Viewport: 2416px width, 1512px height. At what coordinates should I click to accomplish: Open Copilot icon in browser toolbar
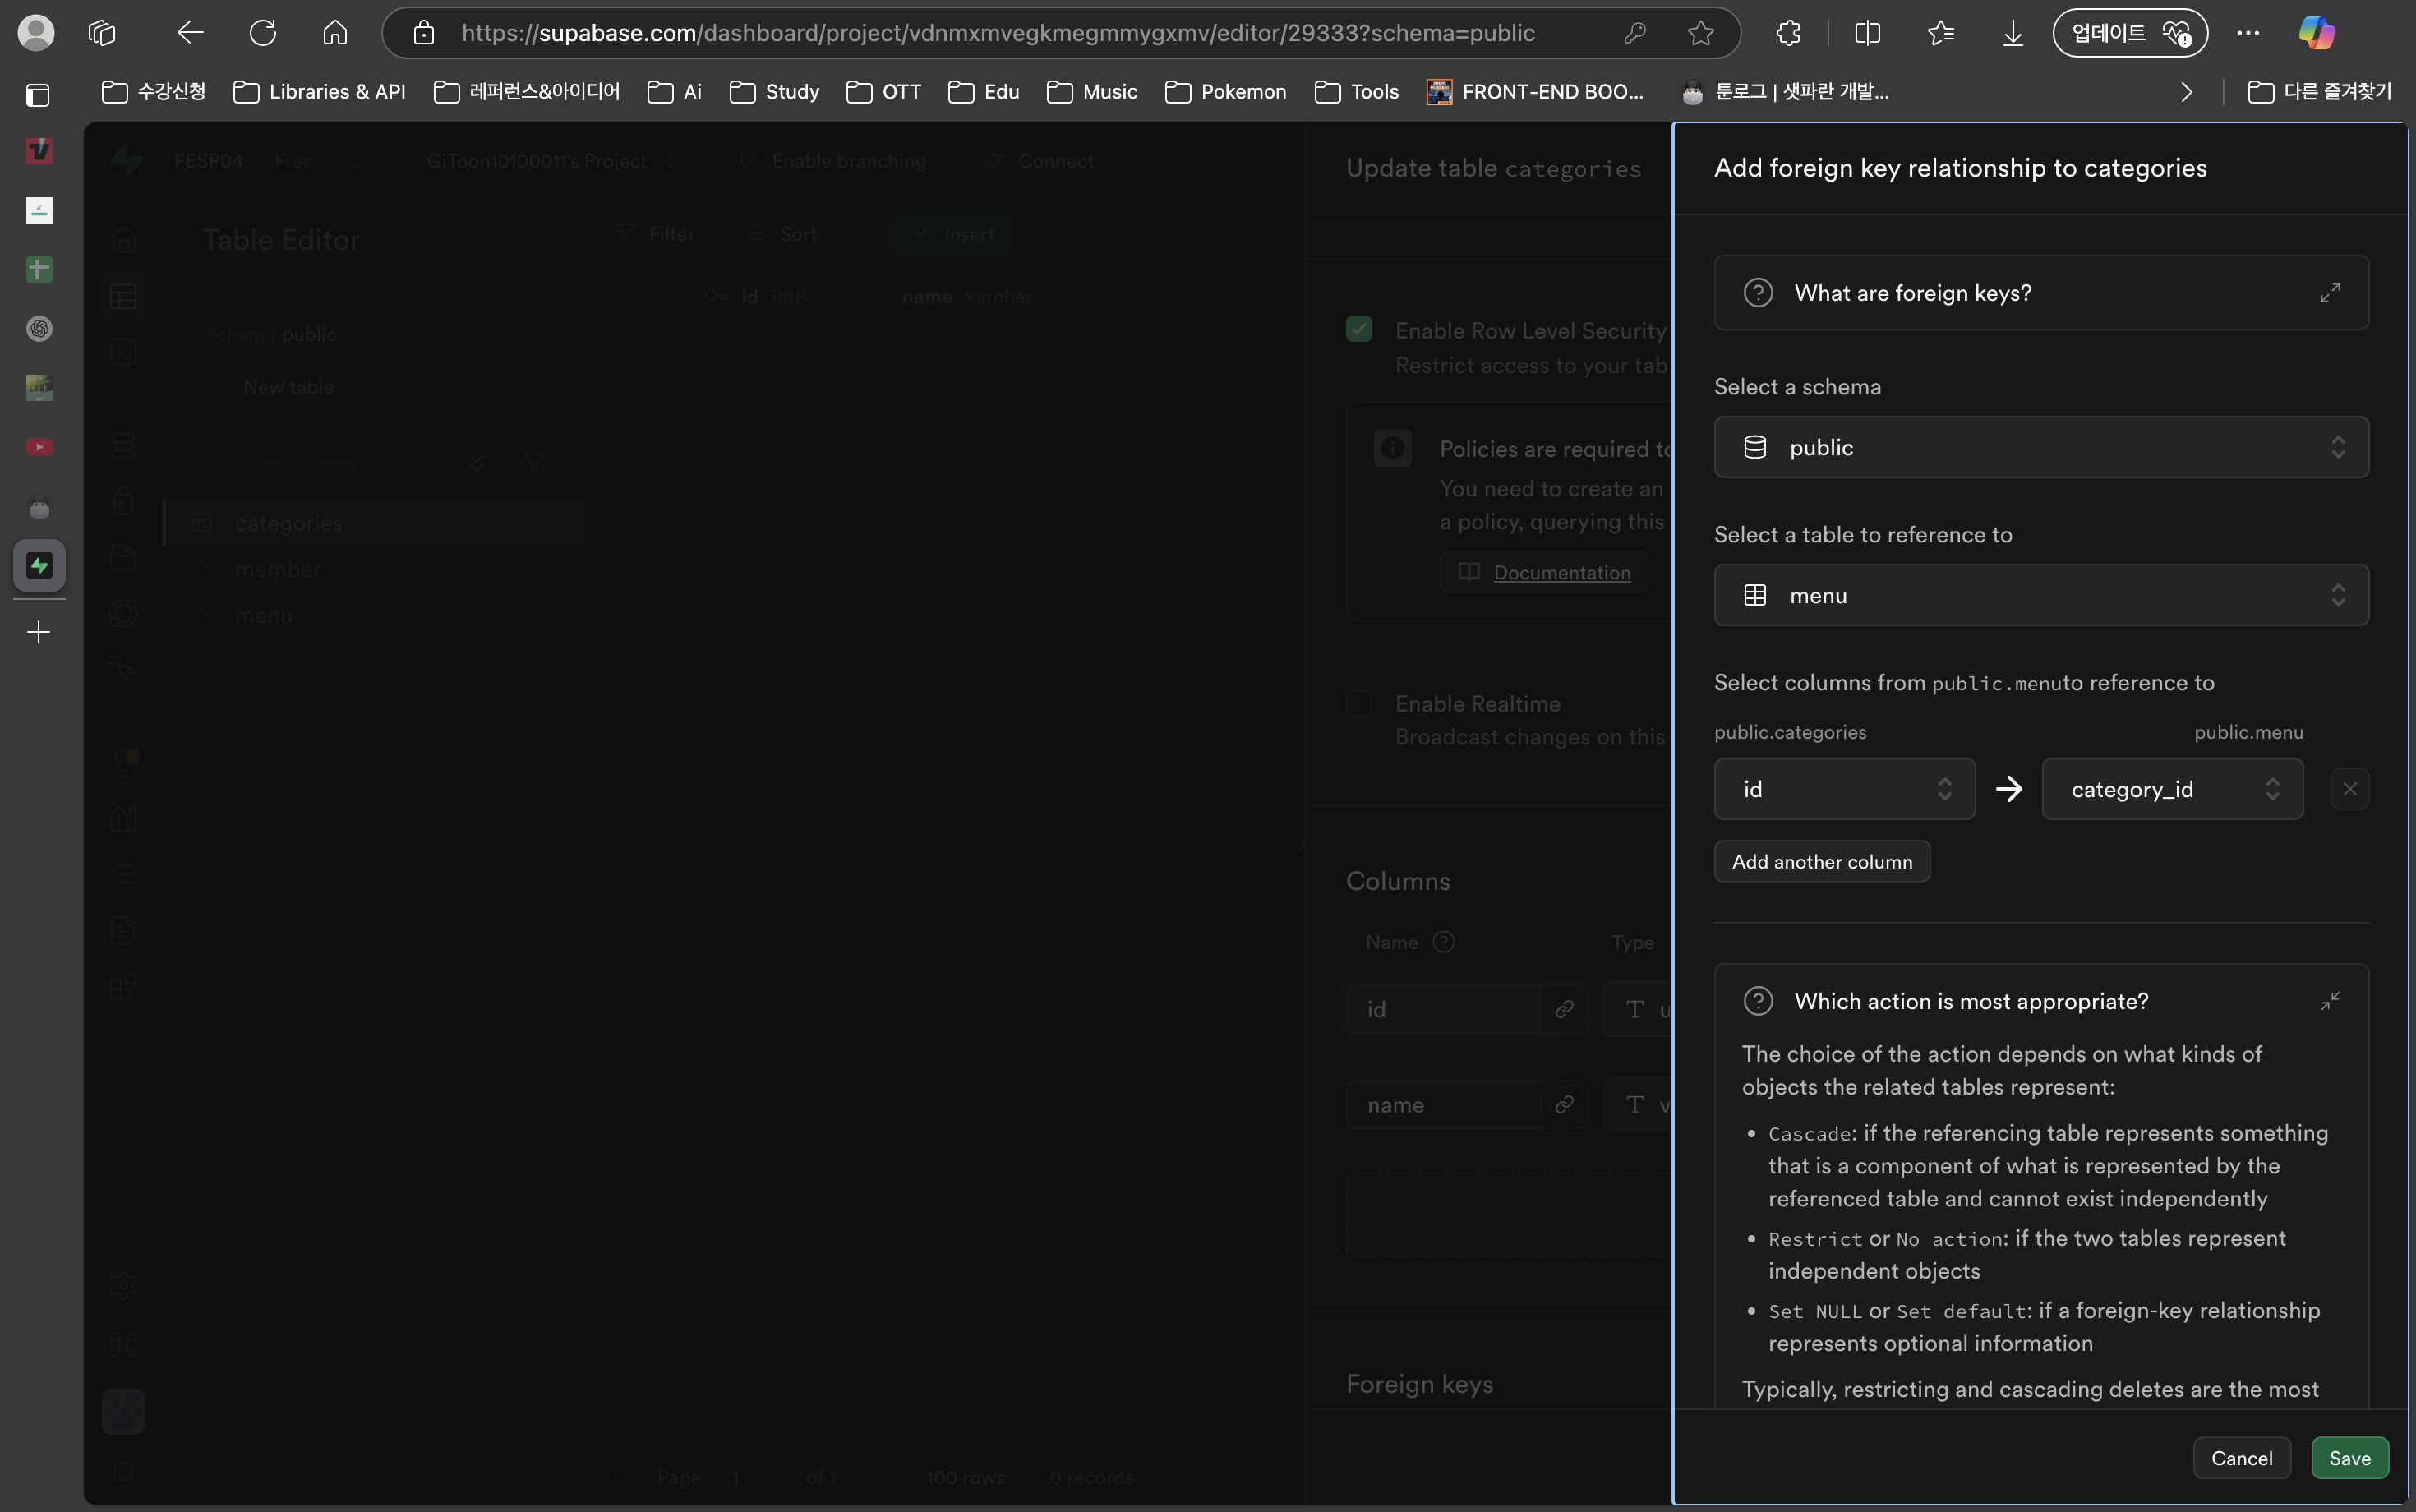[x=2317, y=33]
